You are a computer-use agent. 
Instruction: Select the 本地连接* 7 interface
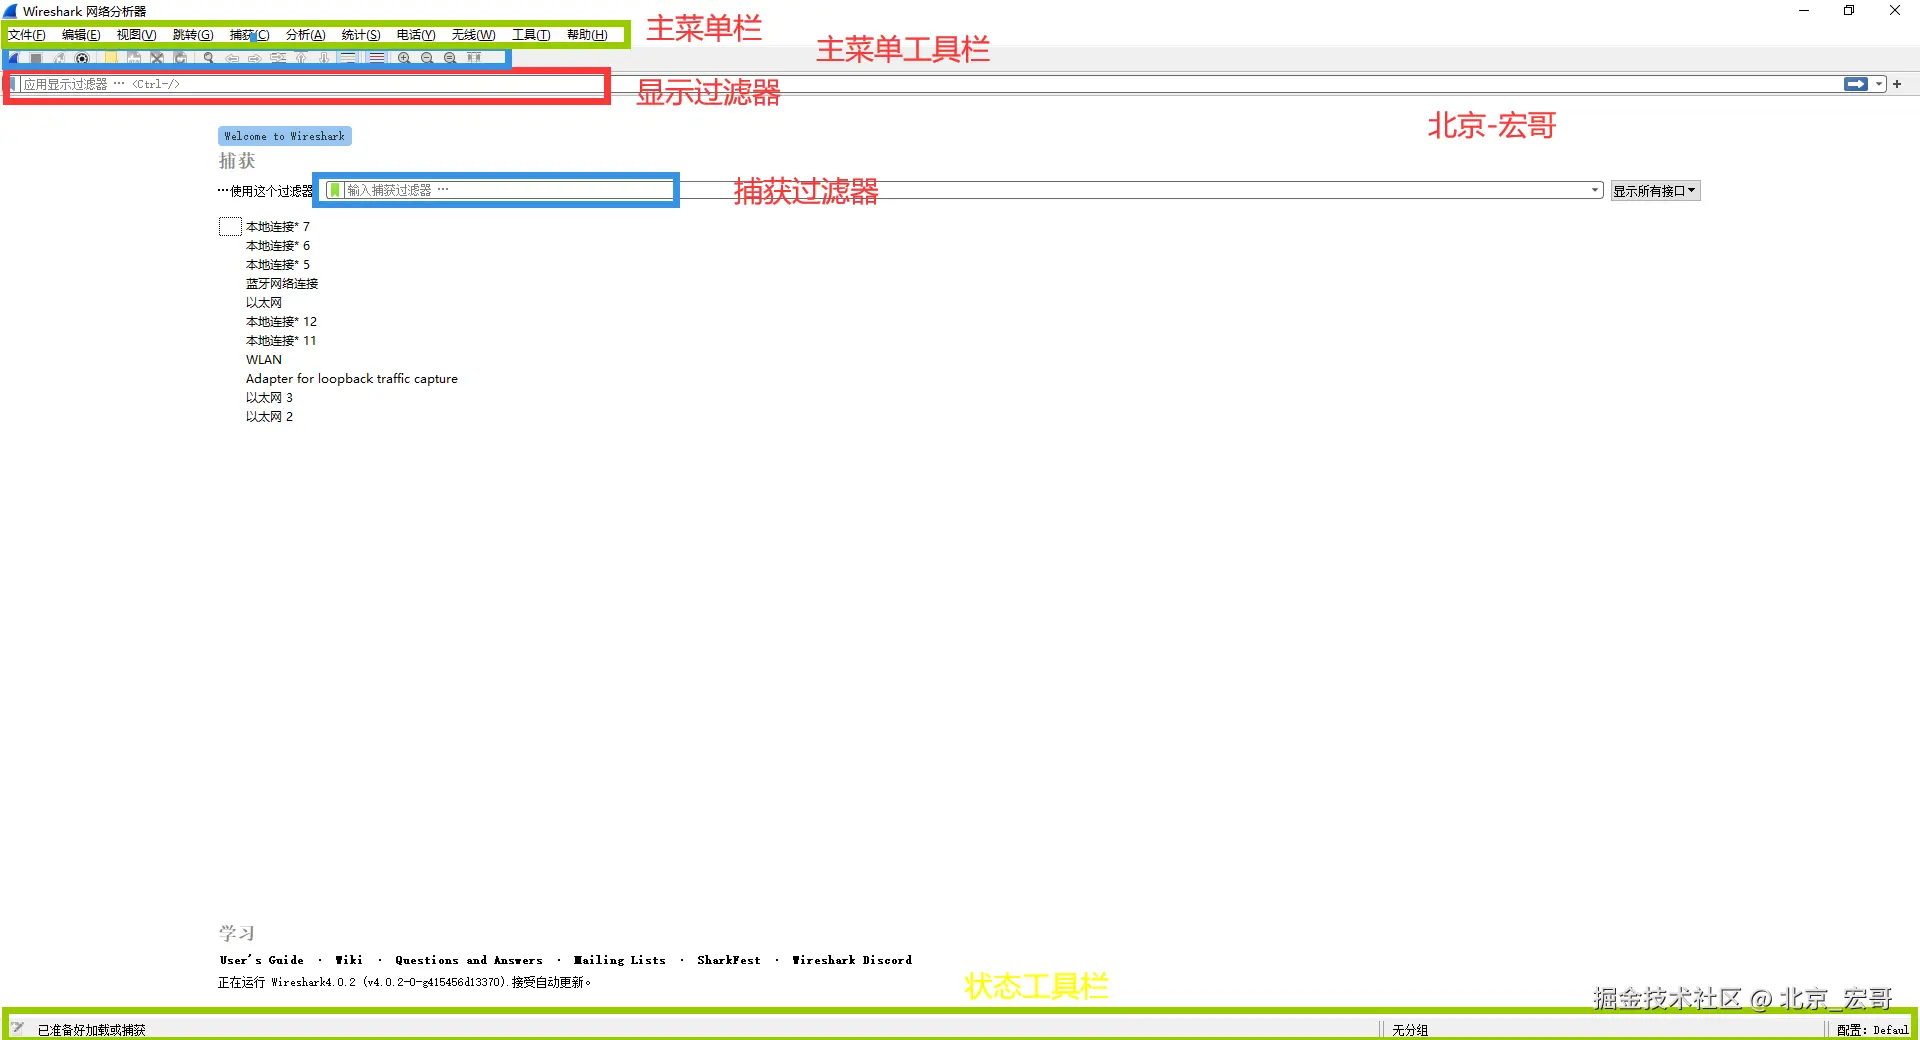tap(278, 227)
